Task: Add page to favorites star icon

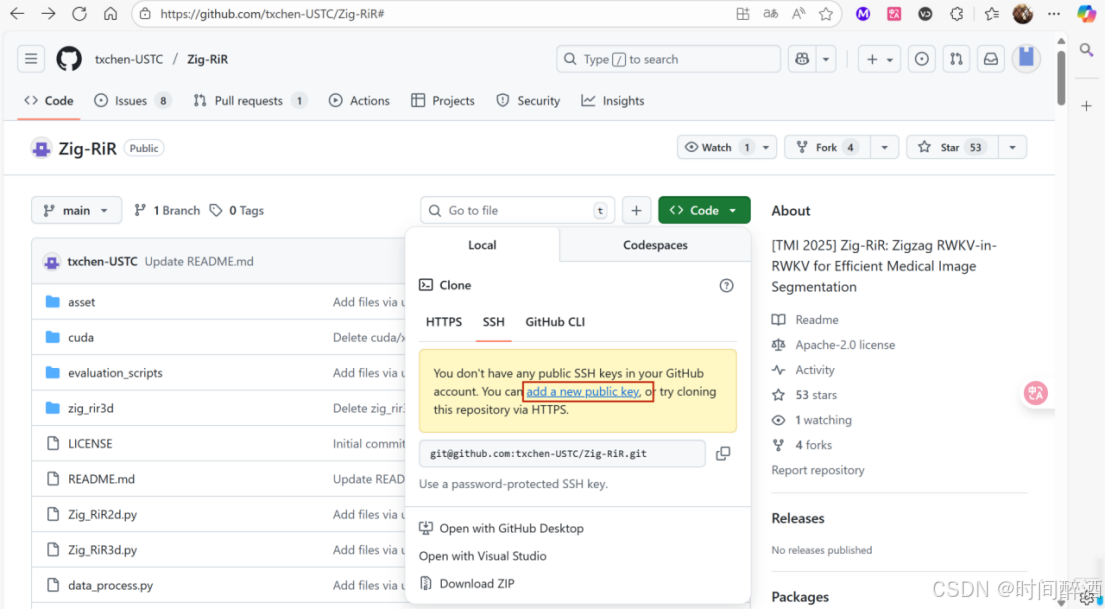Action: tap(826, 13)
